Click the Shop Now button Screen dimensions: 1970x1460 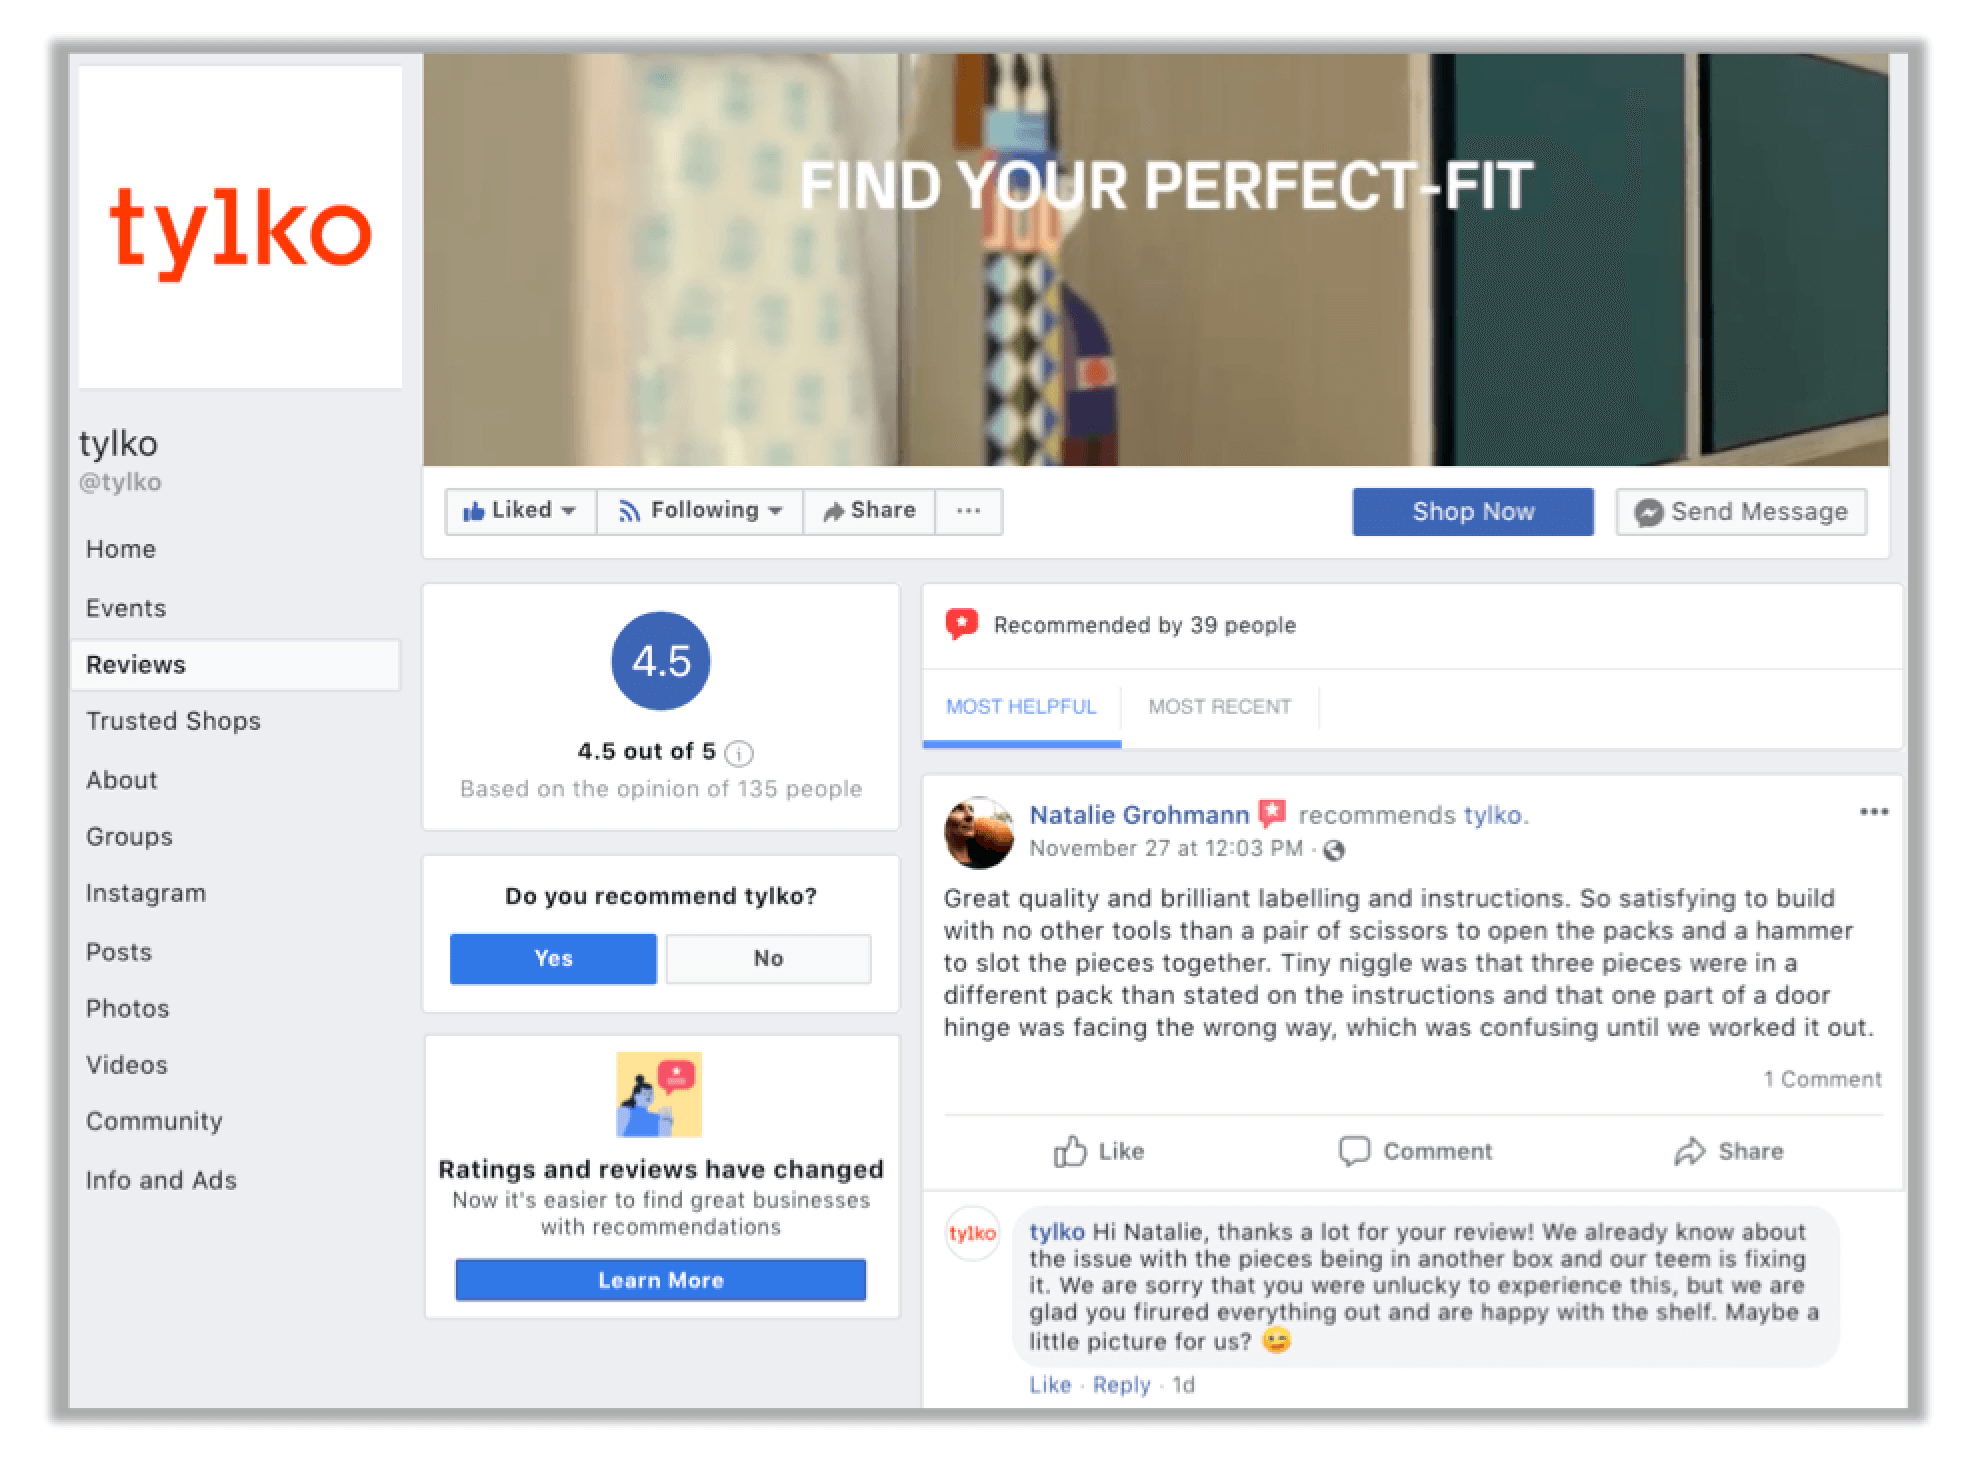[1473, 509]
